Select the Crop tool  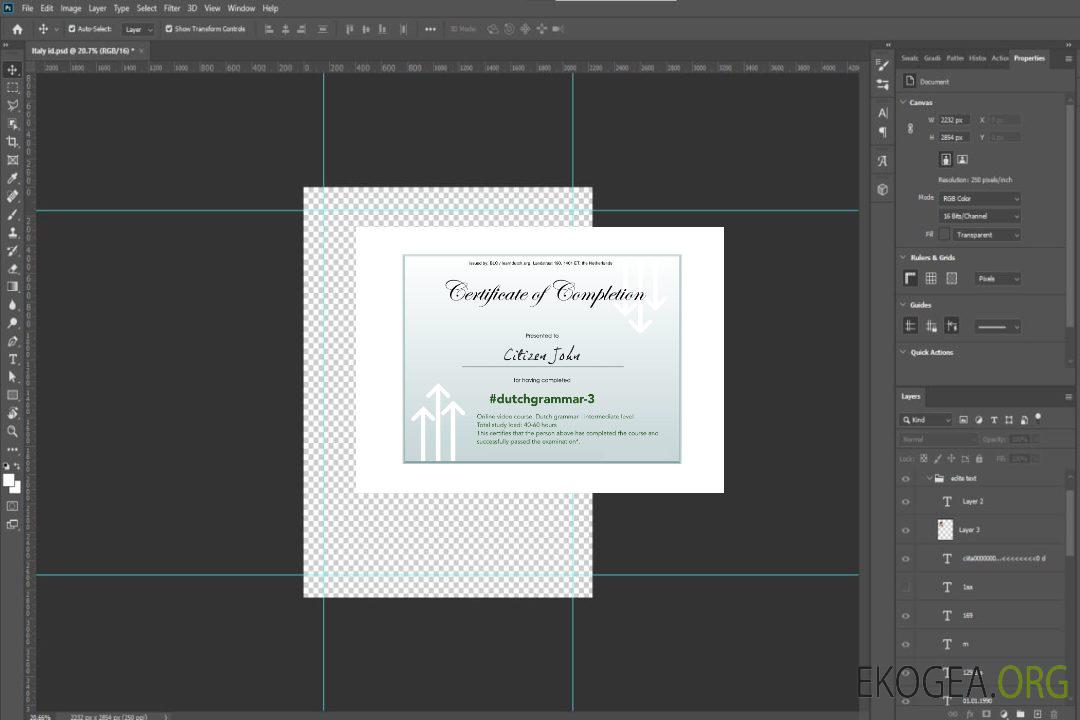click(12, 142)
